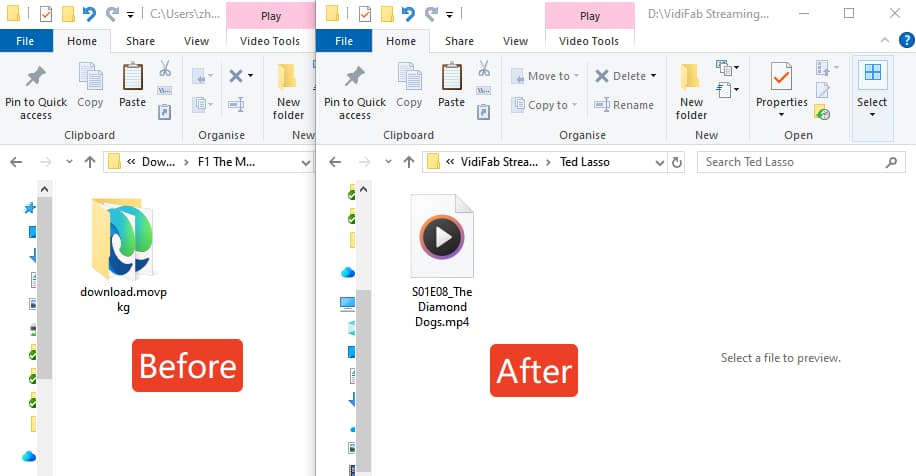Click Properties icon in right window
This screenshot has height=476, width=916.
(782, 76)
